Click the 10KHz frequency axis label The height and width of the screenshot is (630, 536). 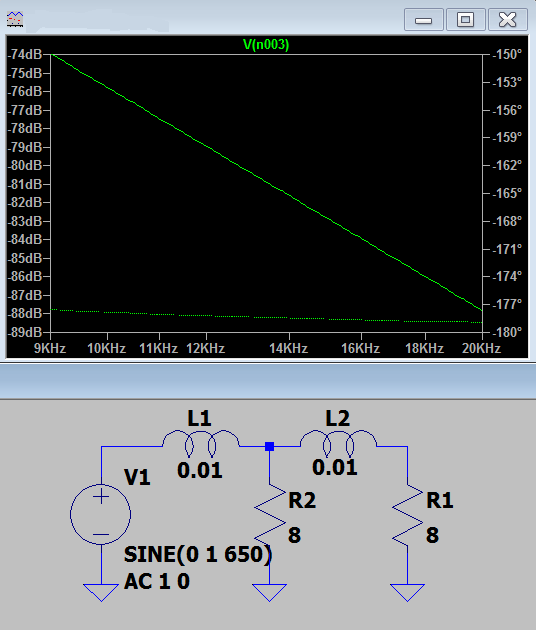point(106,348)
